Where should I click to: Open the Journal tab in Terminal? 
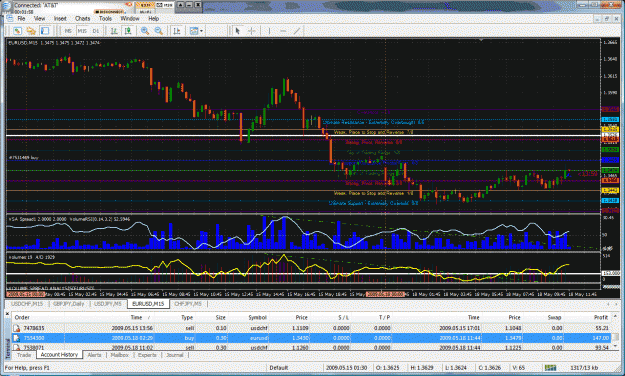pyautogui.click(x=175, y=355)
